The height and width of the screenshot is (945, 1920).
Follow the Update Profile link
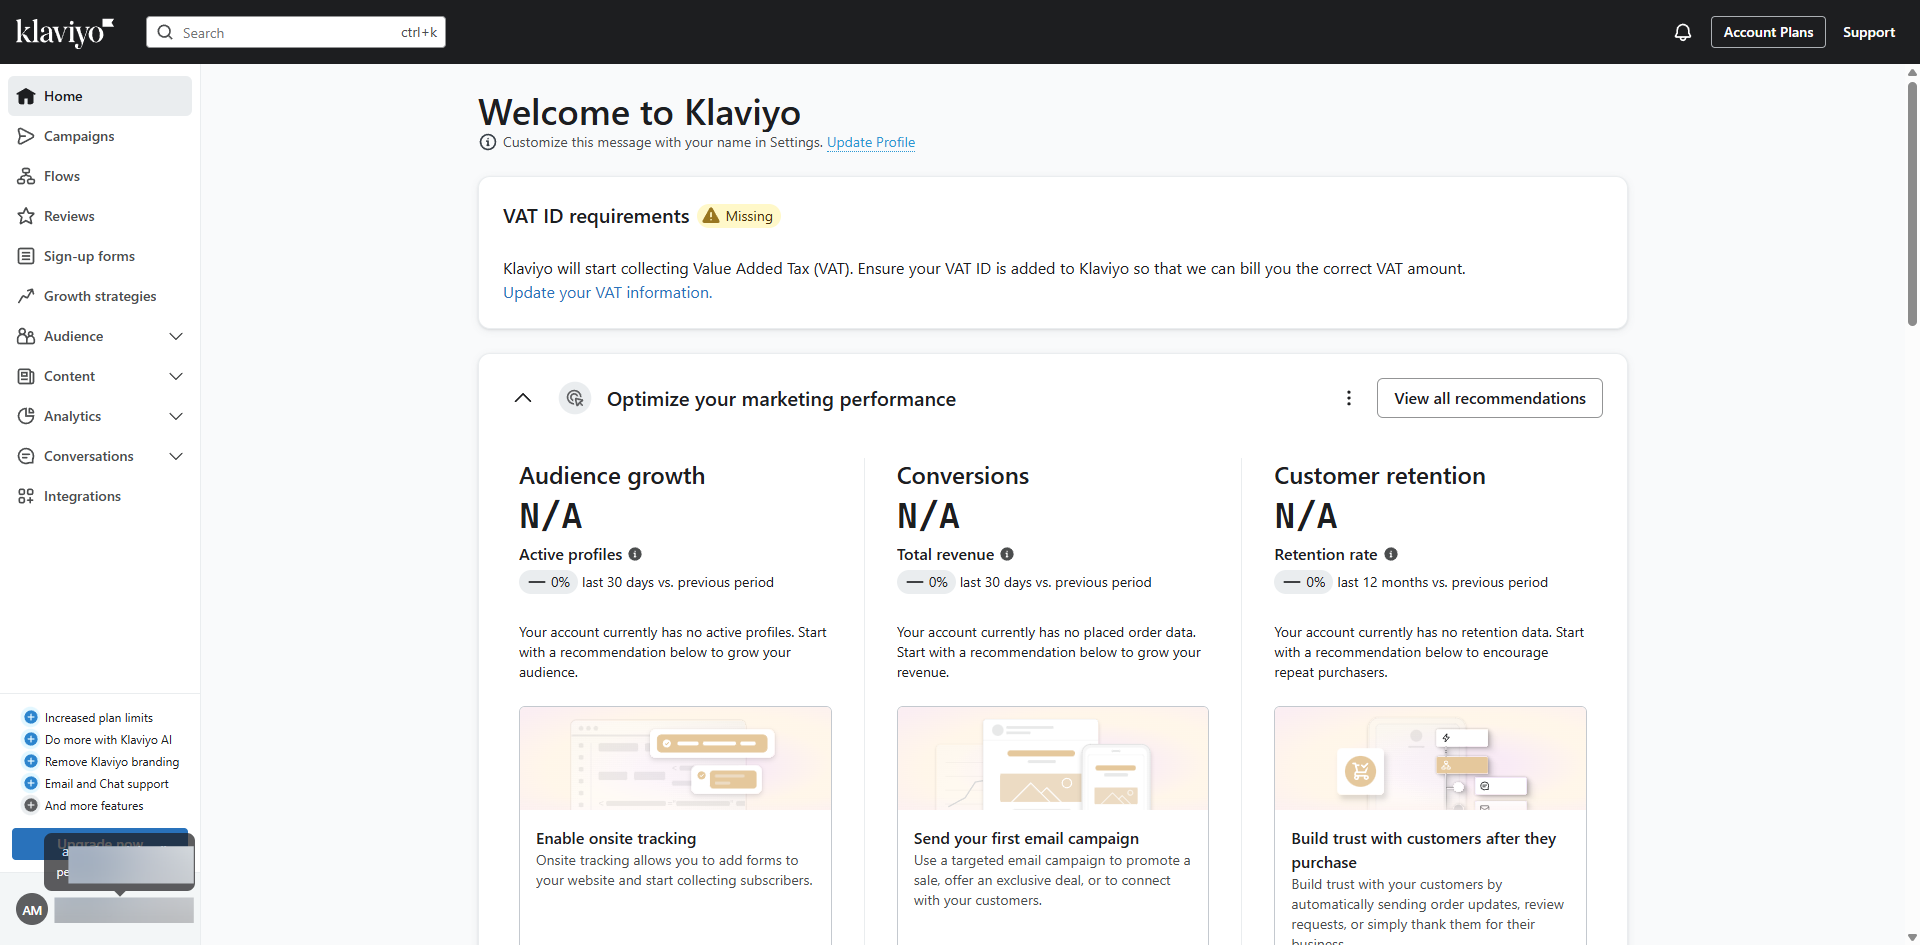[870, 143]
